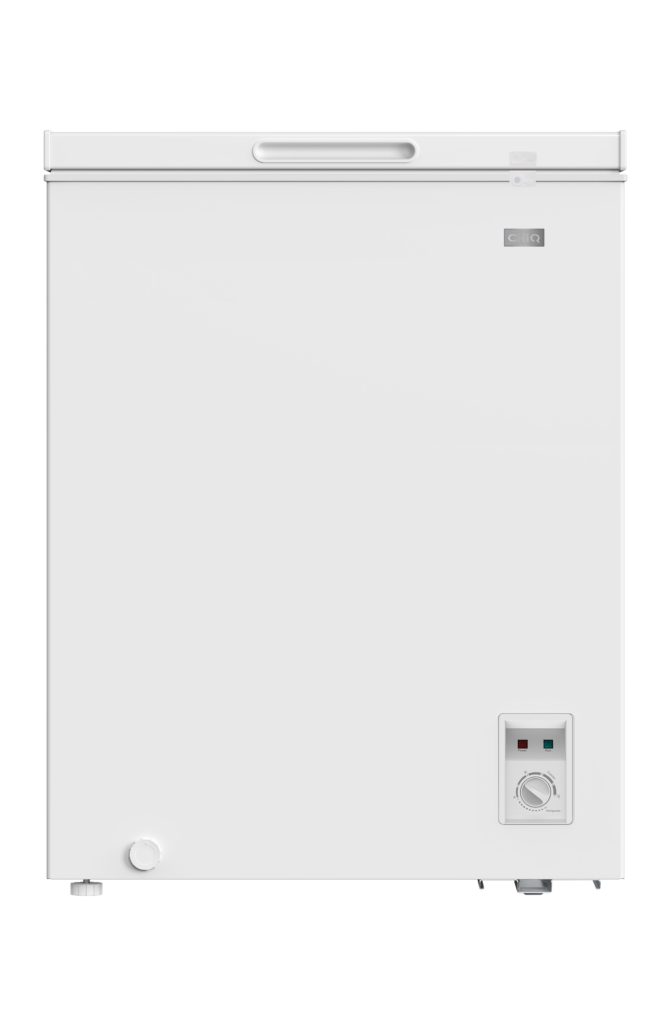The height and width of the screenshot is (1024, 671).
Task: Click the Freezer label above the dial
Action: point(551,775)
